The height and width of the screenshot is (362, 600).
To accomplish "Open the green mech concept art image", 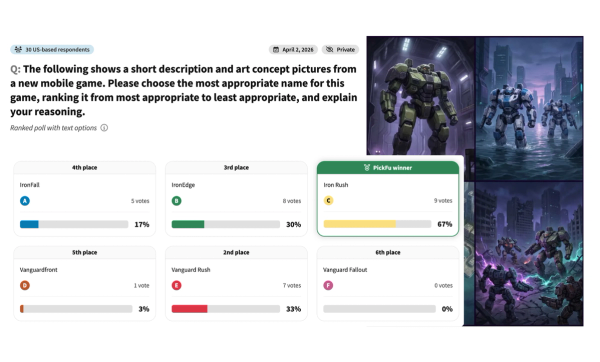I will click(x=421, y=96).
